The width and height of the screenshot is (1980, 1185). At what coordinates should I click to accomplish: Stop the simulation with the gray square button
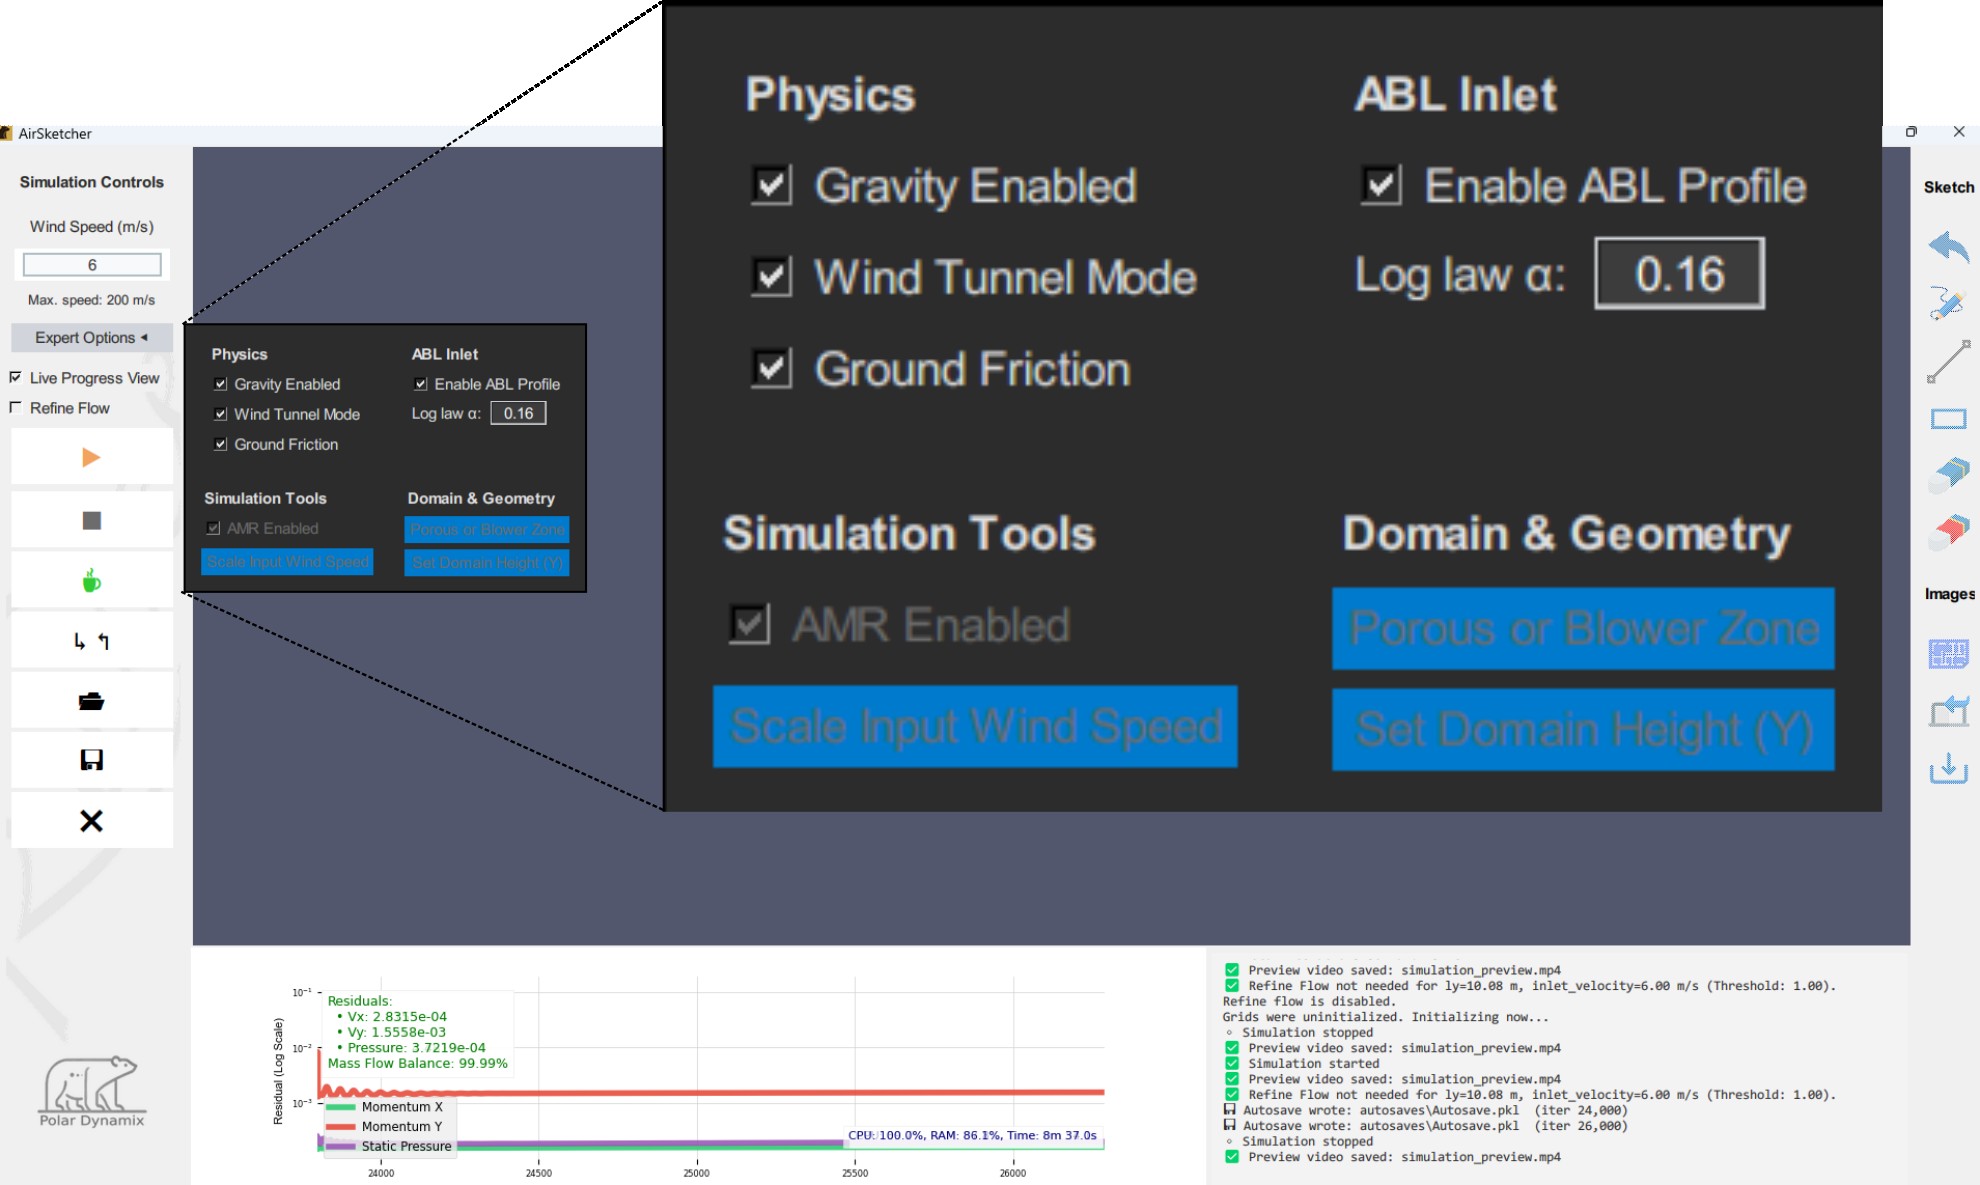coord(91,520)
